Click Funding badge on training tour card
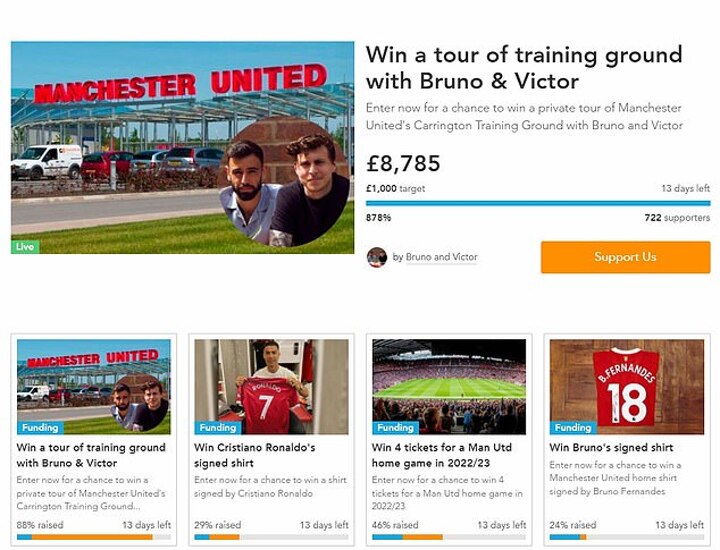Image resolution: width=720 pixels, height=550 pixels. 41,427
